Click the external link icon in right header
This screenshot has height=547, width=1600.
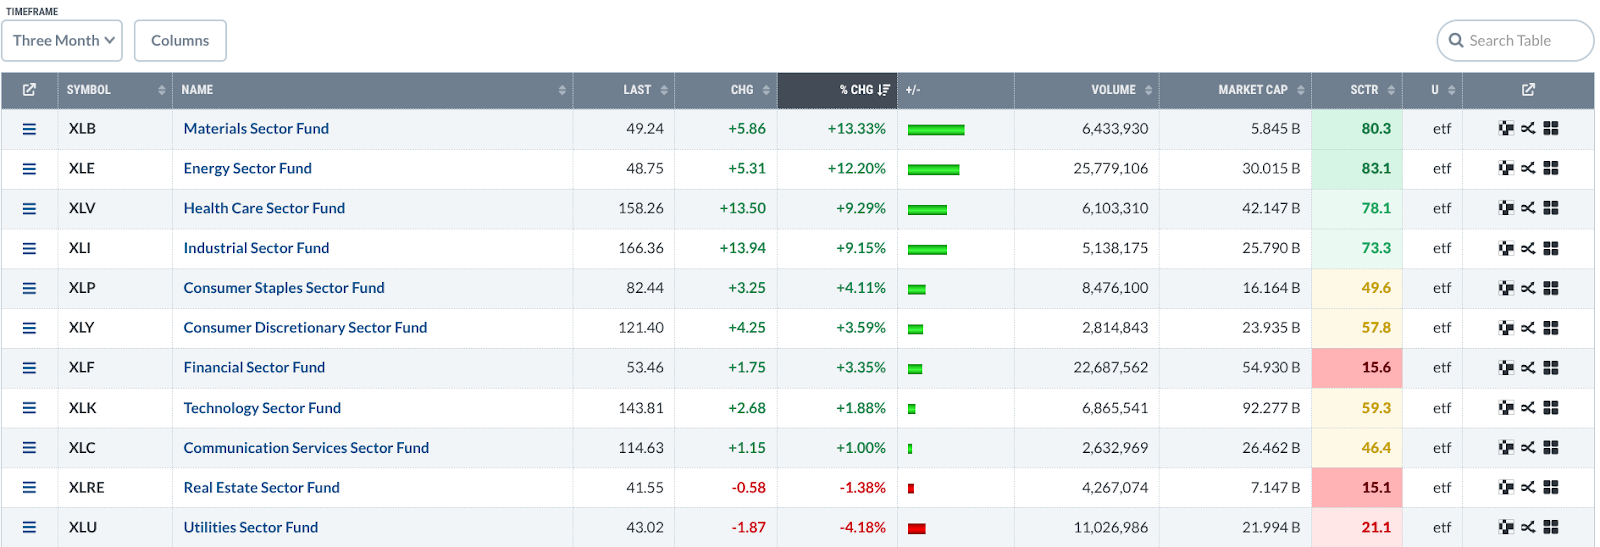1528,90
